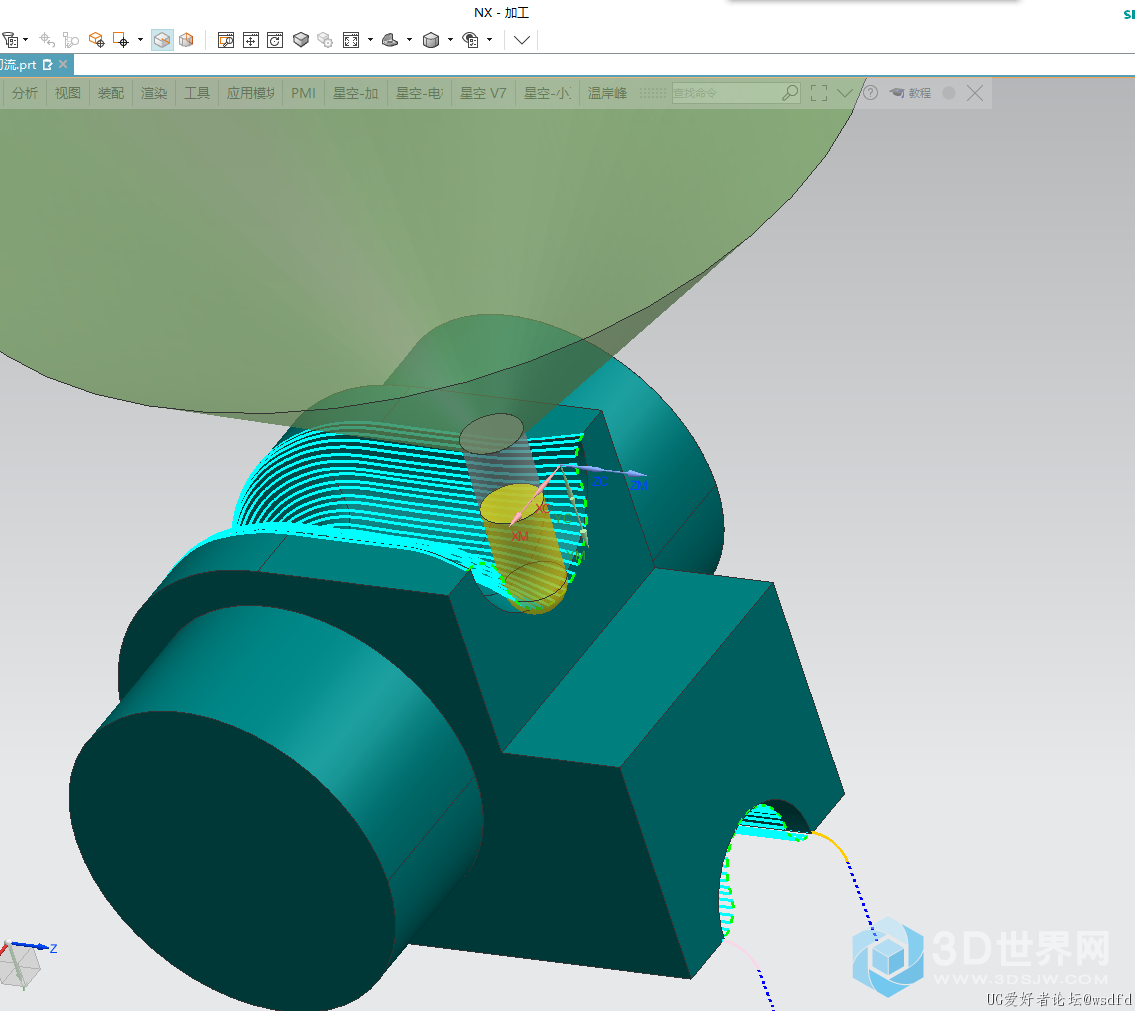Click the full screen brackets icon
1135x1011 pixels.
click(x=819, y=93)
